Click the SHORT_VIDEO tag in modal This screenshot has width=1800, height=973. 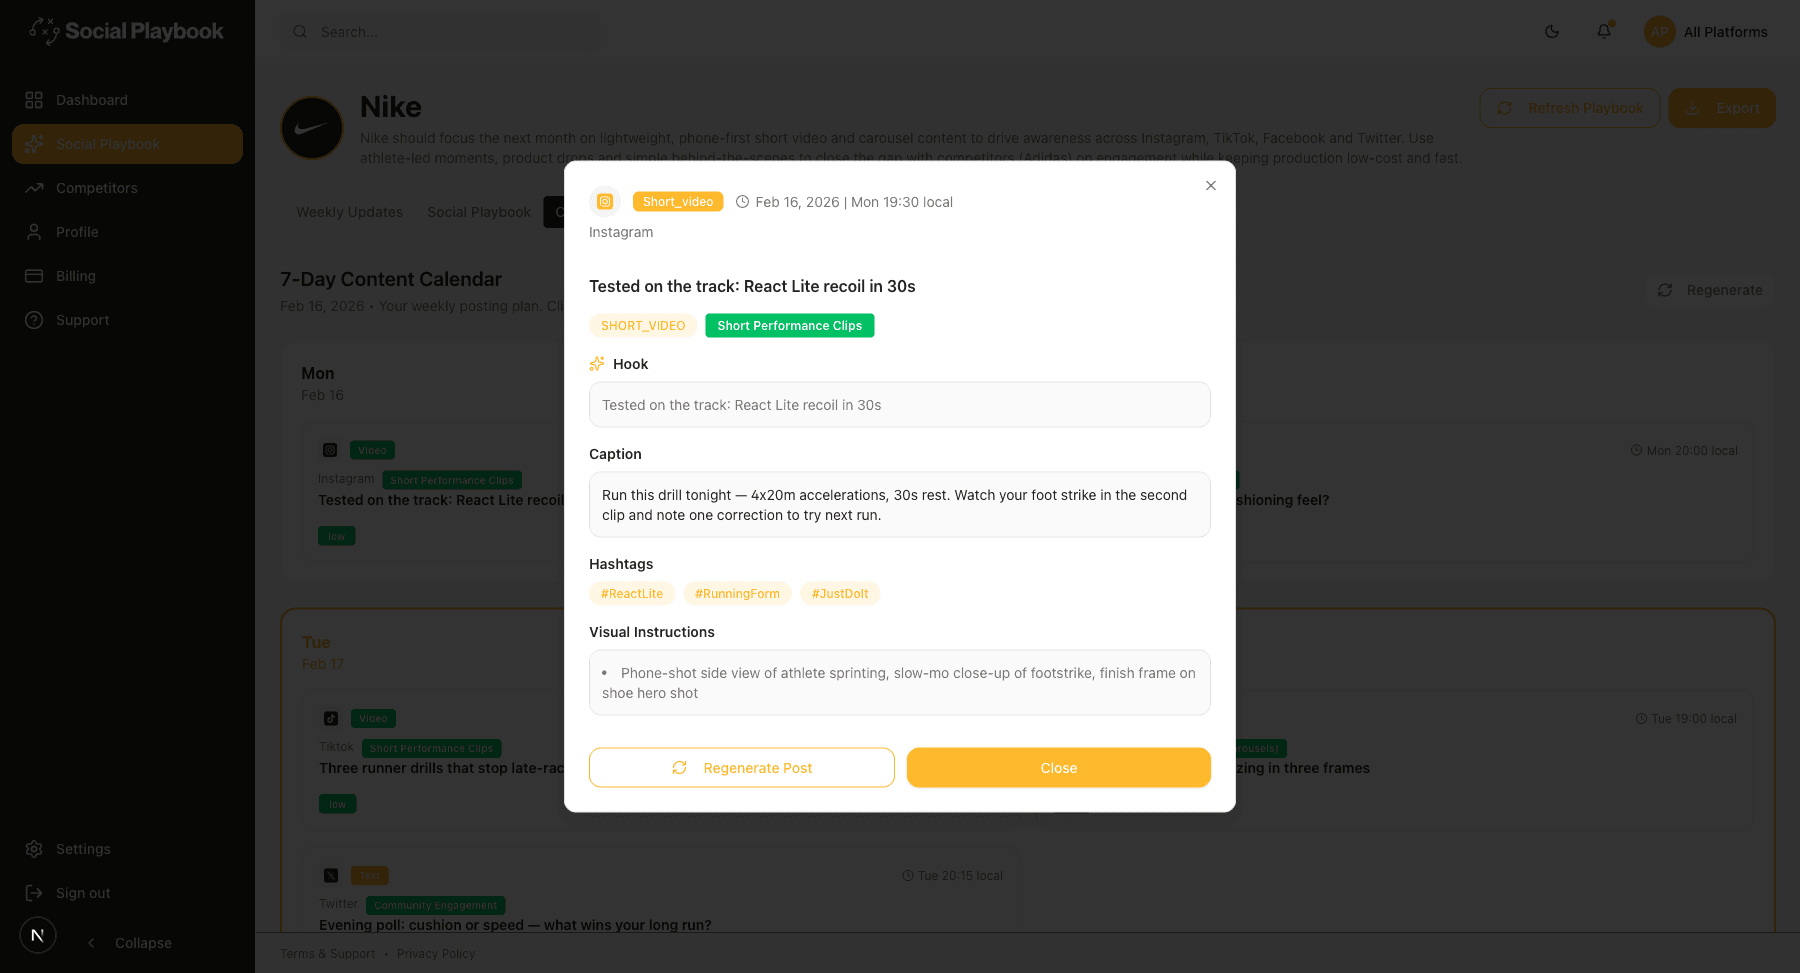(x=643, y=326)
